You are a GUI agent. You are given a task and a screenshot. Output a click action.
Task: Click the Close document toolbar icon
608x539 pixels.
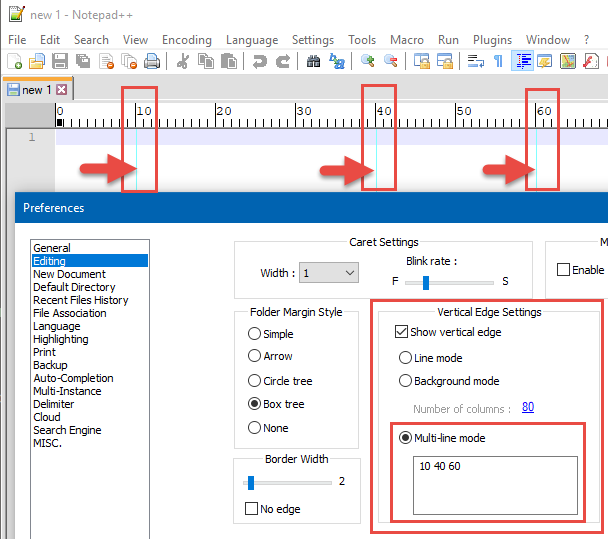click(x=106, y=61)
